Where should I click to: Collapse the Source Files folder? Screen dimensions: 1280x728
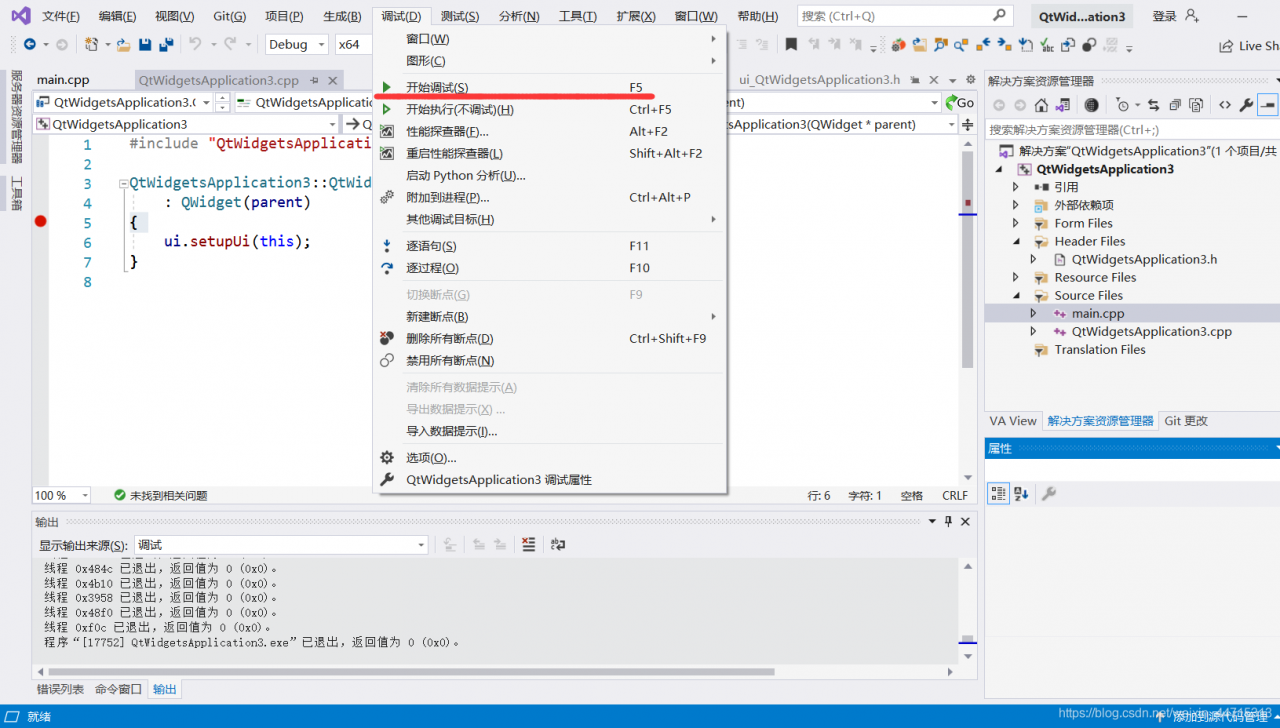[1016, 295]
